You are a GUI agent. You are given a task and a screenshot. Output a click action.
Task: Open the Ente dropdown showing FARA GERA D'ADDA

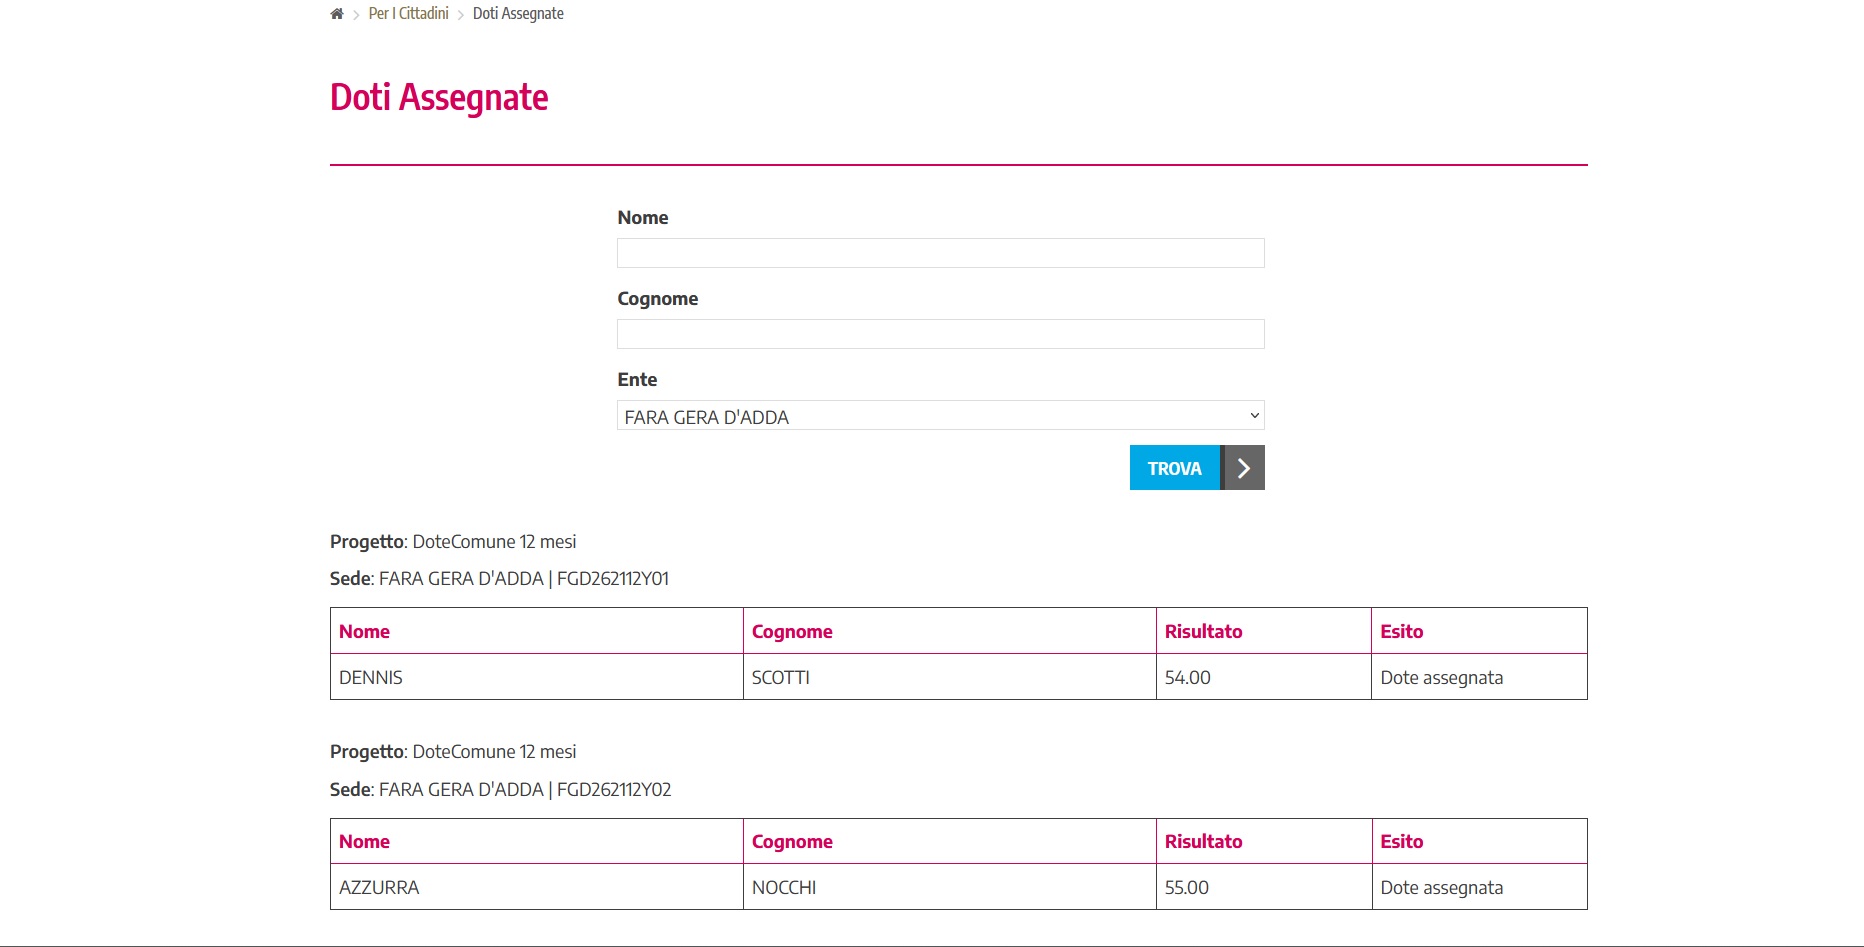click(940, 416)
